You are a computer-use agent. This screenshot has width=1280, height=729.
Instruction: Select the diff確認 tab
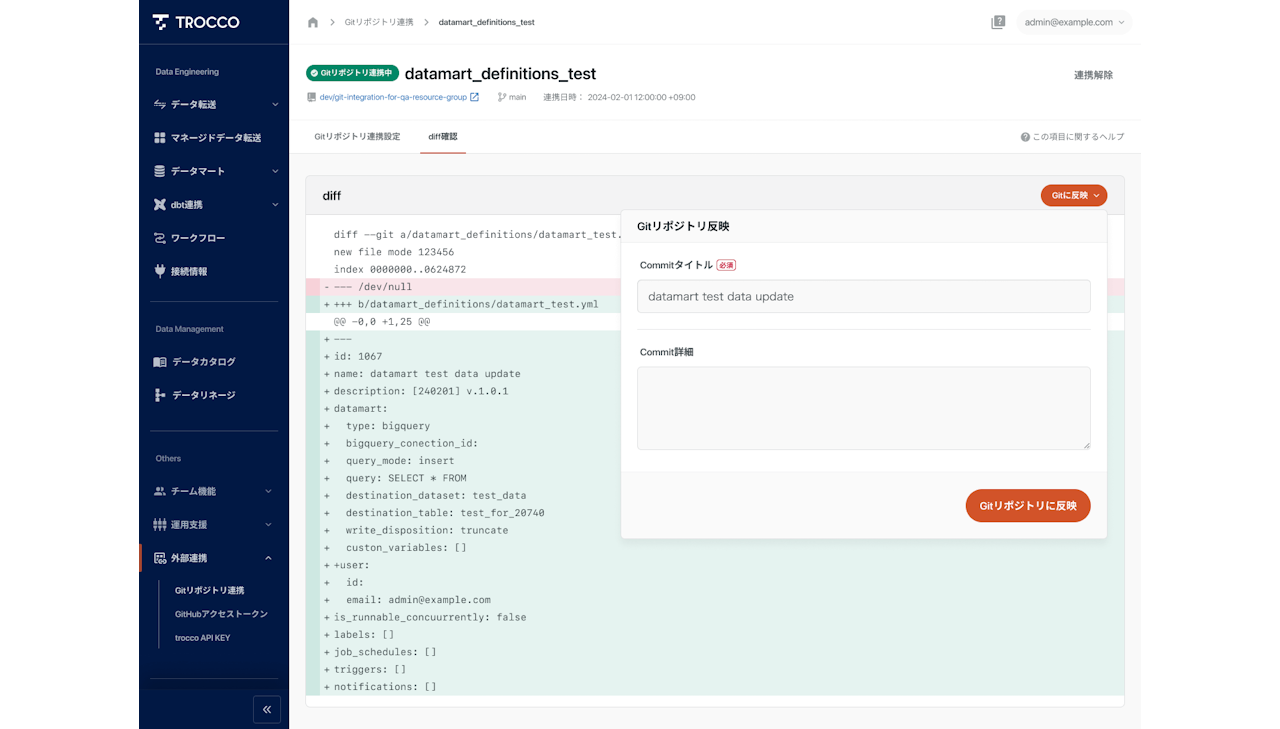(x=443, y=136)
